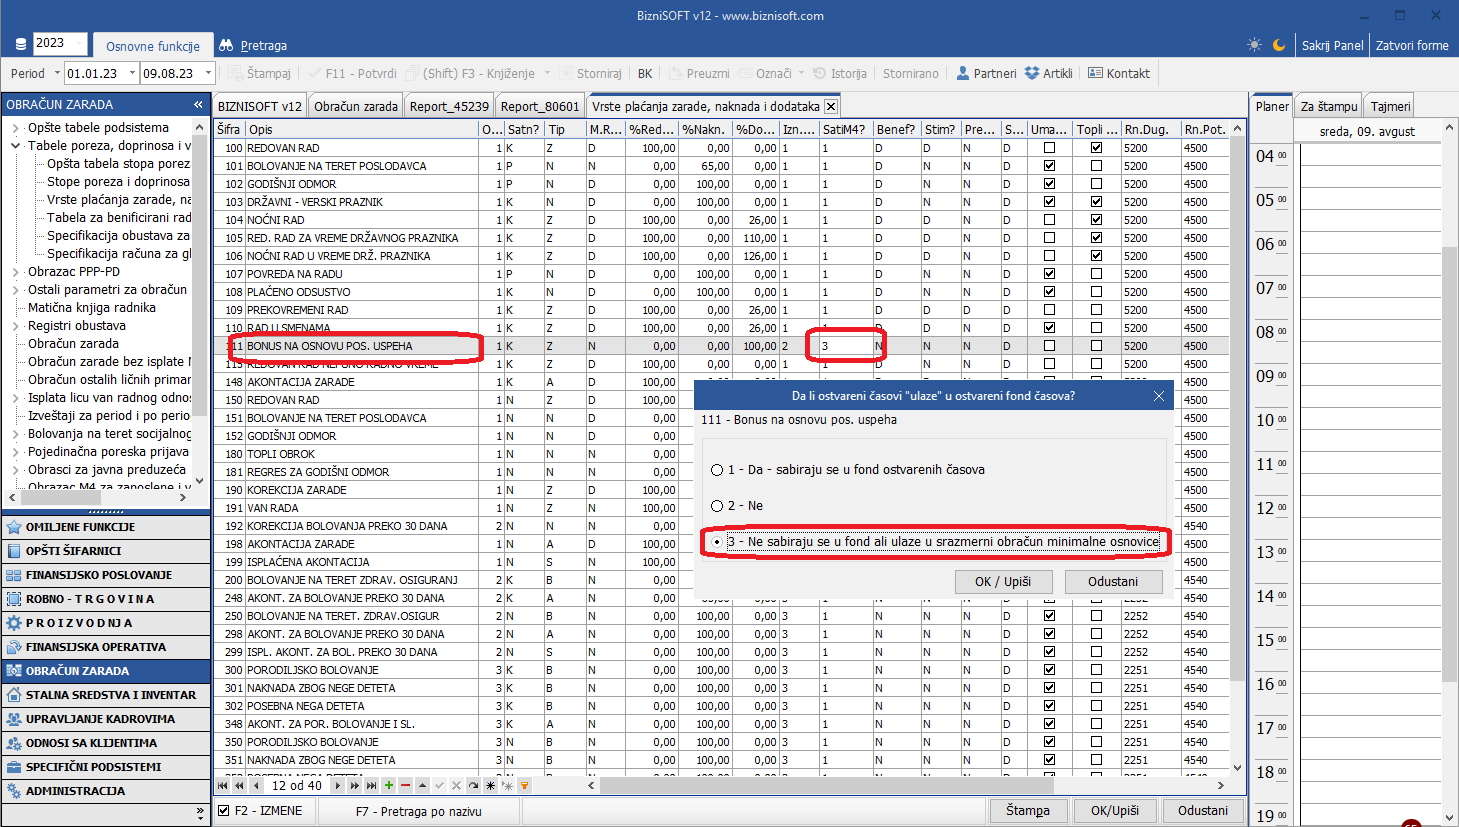The height and width of the screenshot is (827, 1459).
Task: Close the question dialog with X
Action: (x=1159, y=396)
